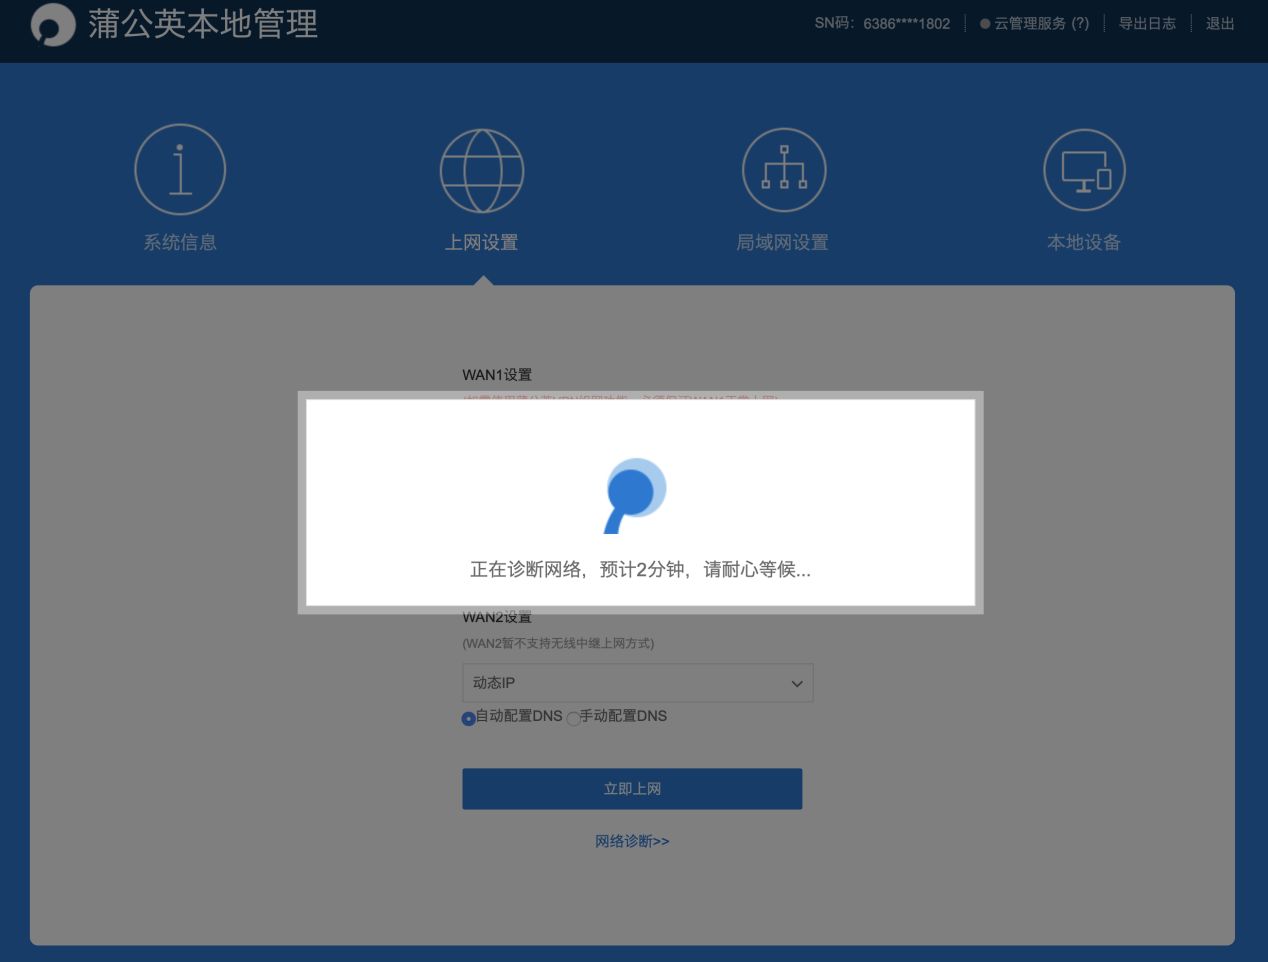Switch to the 系统信息 tab label
Screen dimensions: 1268x962
coord(180,242)
